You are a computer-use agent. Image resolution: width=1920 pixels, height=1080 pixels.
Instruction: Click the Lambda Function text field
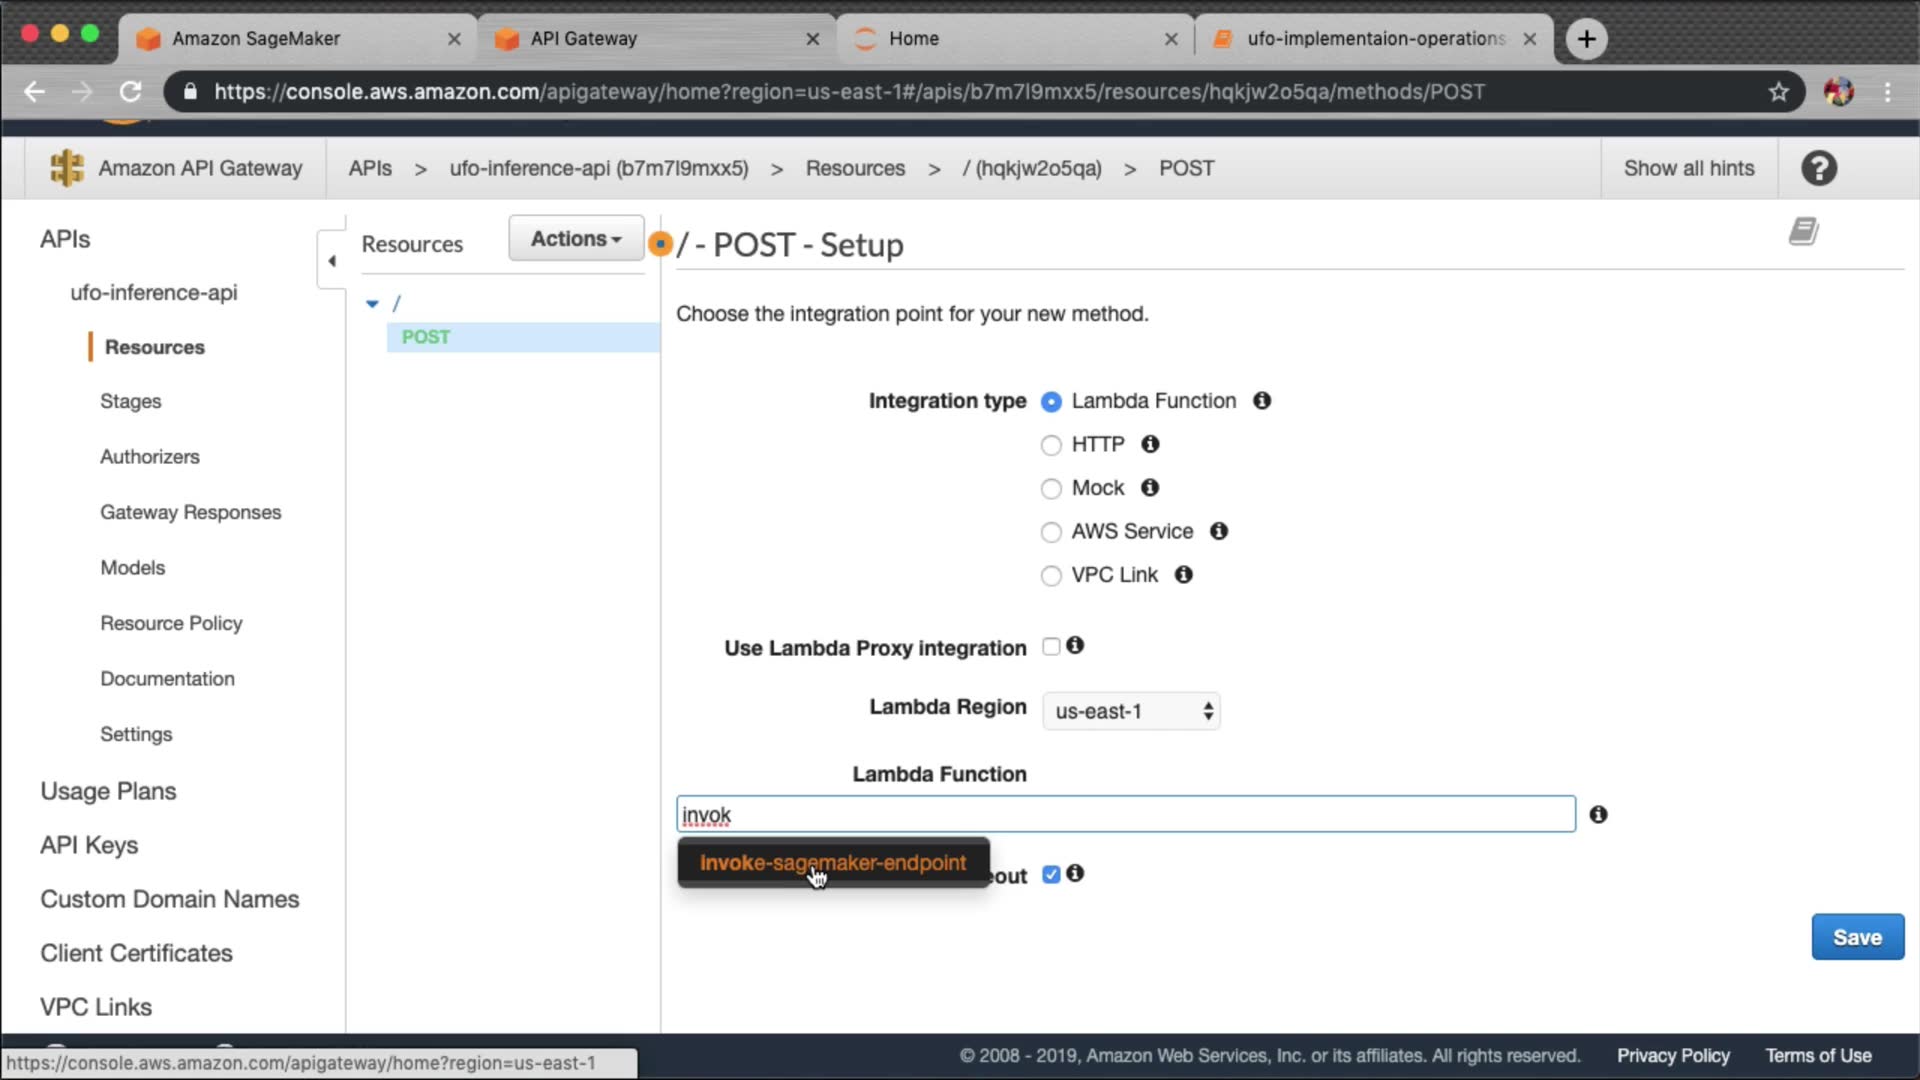[x=1125, y=815]
